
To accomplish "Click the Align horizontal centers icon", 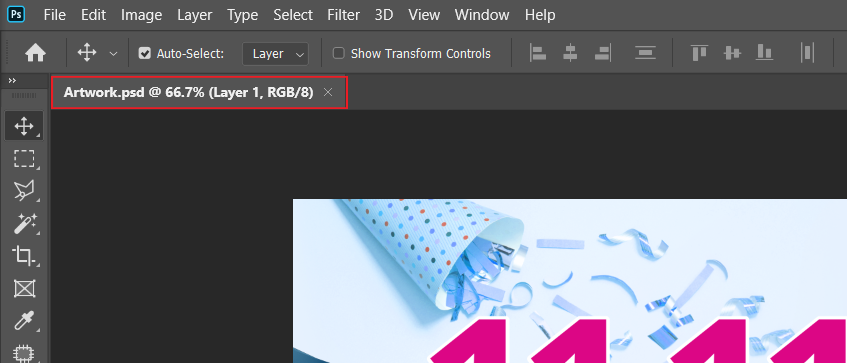I will pyautogui.click(x=570, y=53).
